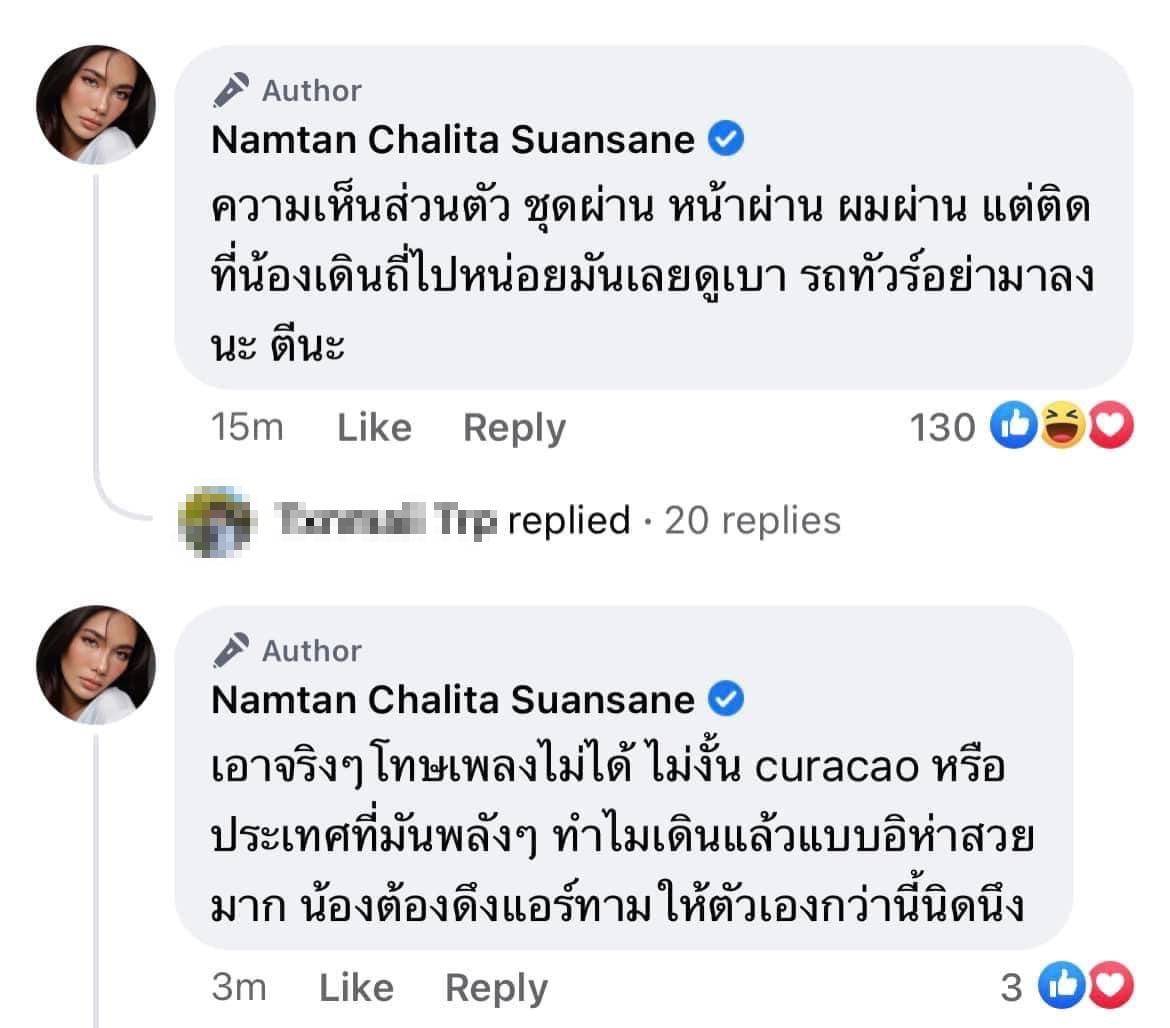Click the heart reaction icon on the second comment

[x=1108, y=988]
